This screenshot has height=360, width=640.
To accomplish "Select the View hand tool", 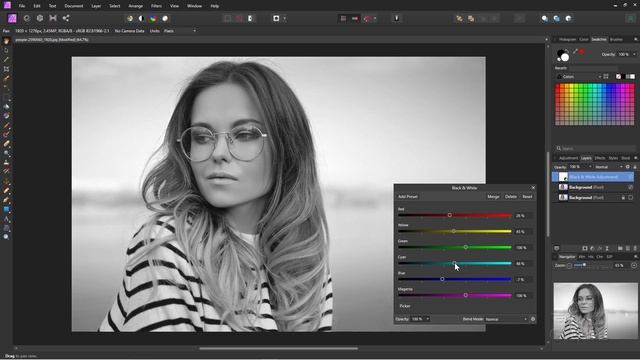I will (6, 41).
